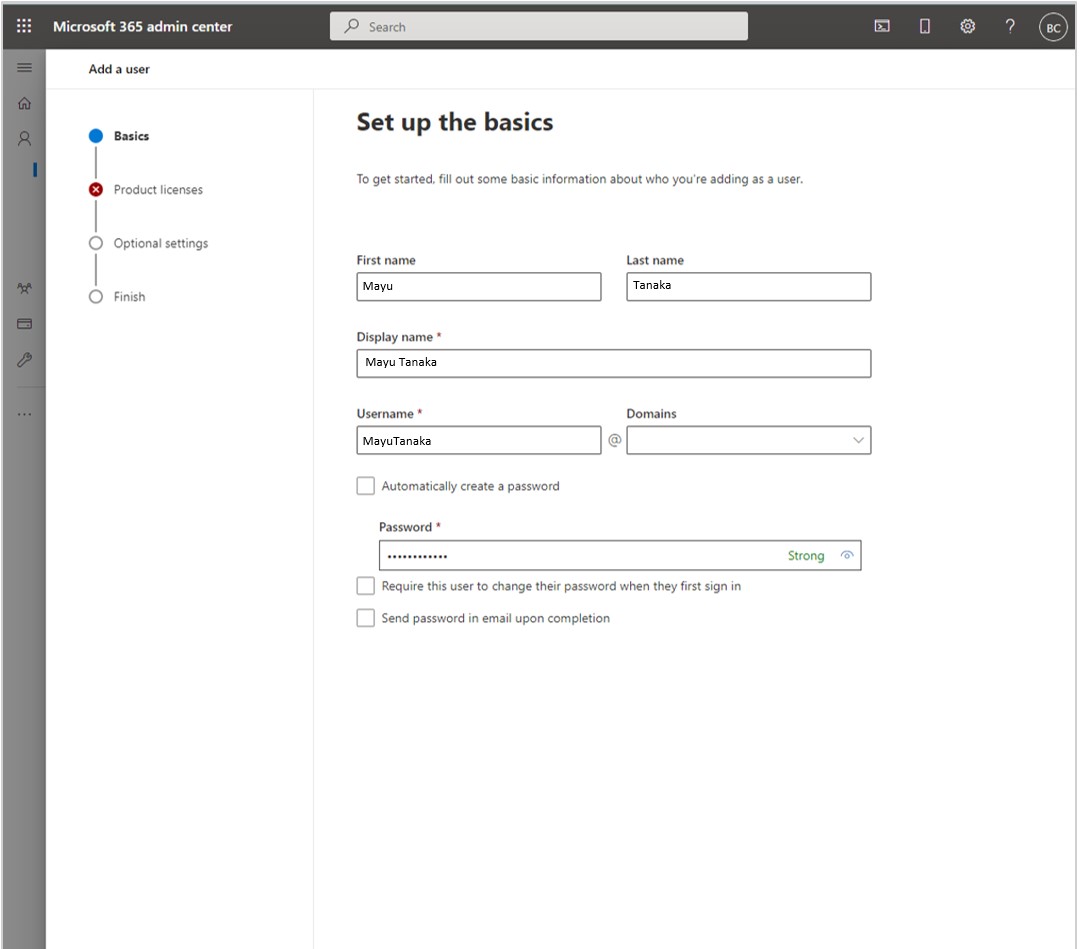Click the search magnifier icon
Viewport: 1081px width, 949px height.
[x=352, y=26]
